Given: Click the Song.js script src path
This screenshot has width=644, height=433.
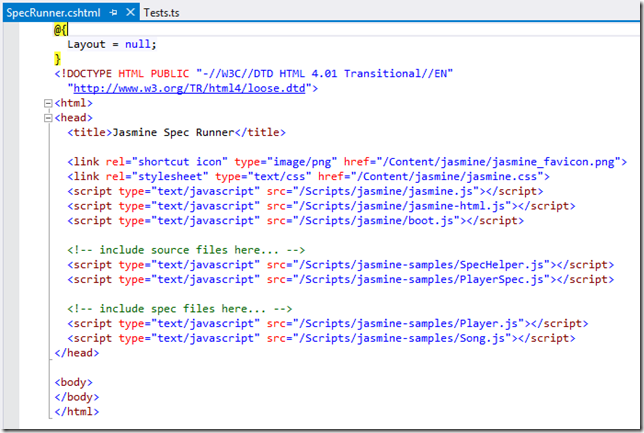Looking at the screenshot, I should [x=402, y=338].
